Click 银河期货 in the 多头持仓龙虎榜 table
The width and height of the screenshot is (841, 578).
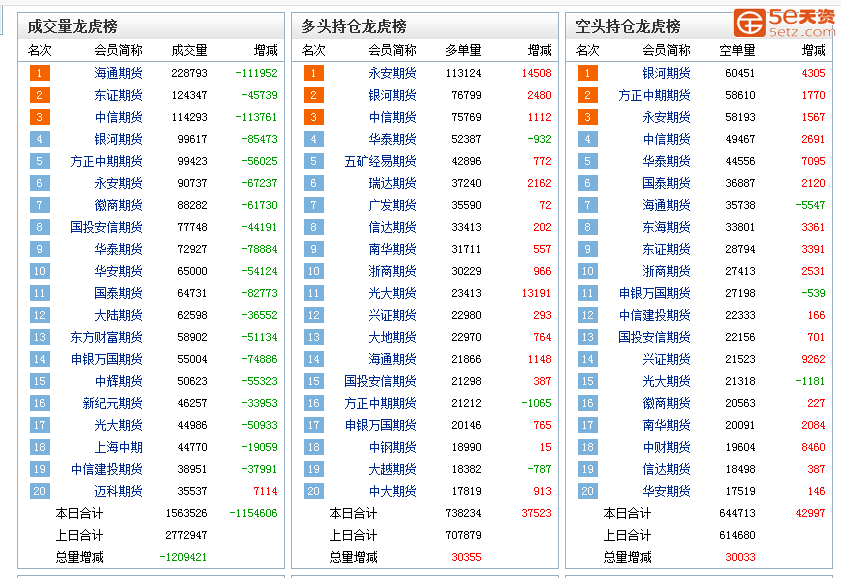(x=392, y=95)
